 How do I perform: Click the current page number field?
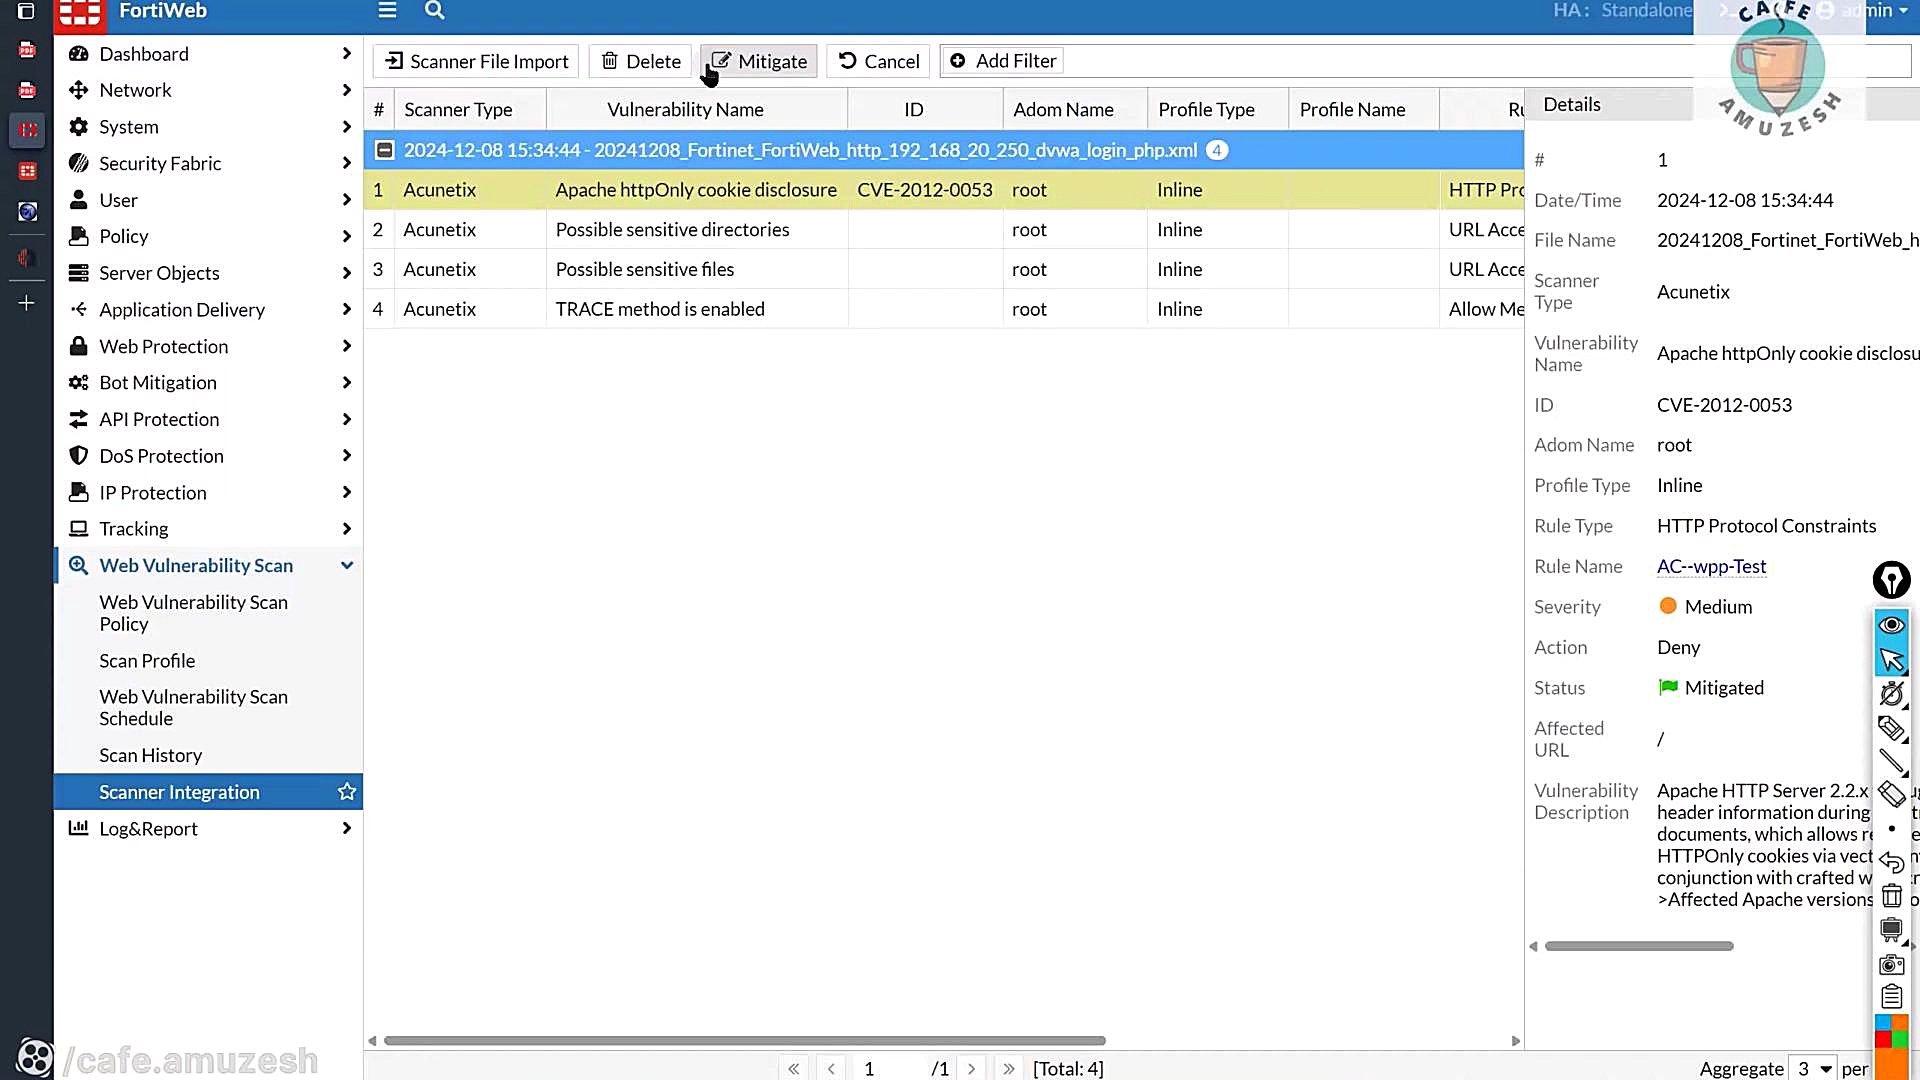889,1068
